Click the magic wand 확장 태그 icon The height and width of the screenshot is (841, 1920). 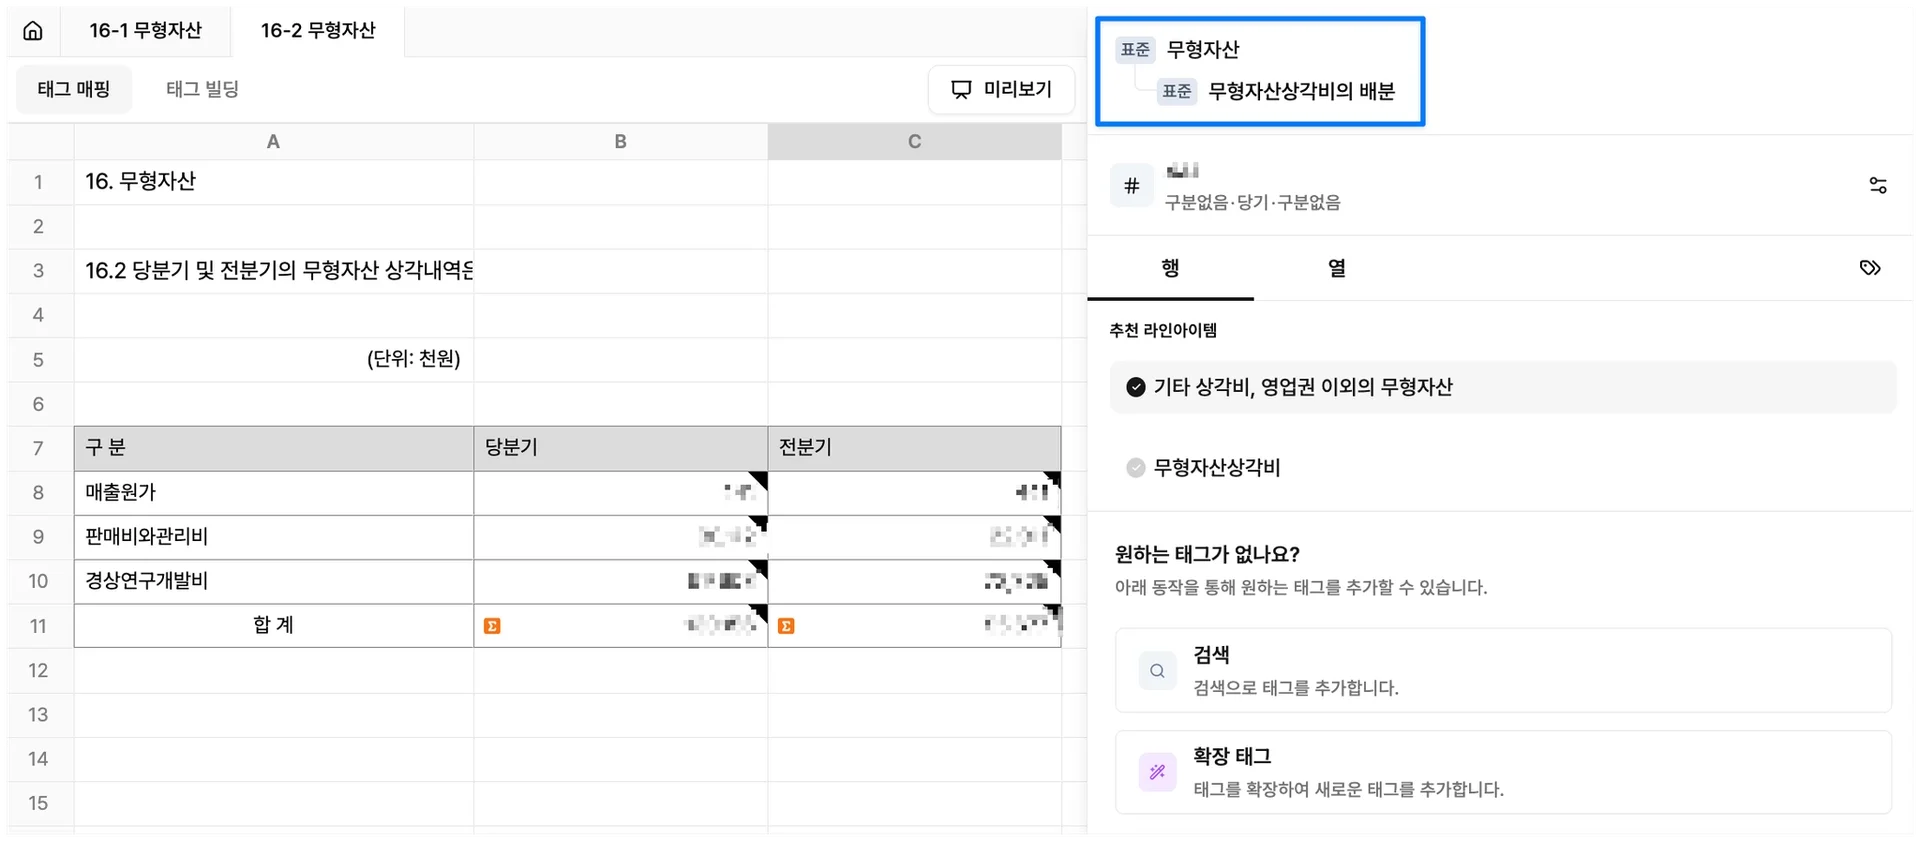tap(1157, 772)
